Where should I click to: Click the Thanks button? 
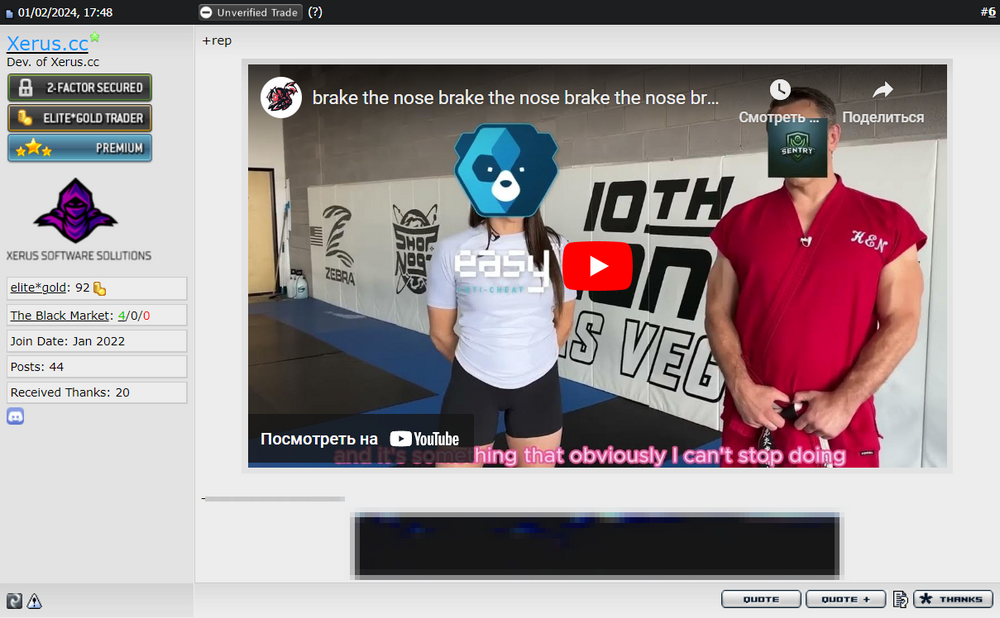953,599
